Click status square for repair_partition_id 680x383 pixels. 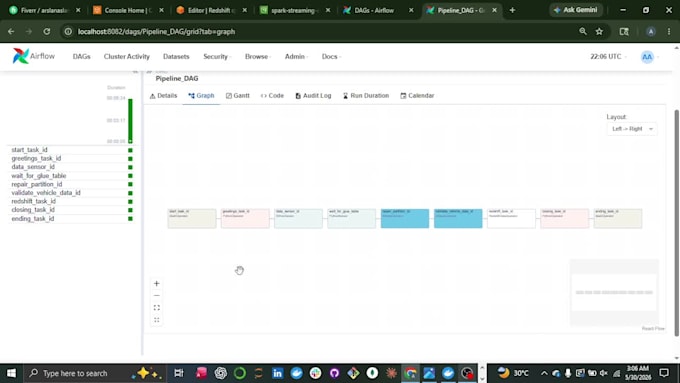[x=130, y=184]
